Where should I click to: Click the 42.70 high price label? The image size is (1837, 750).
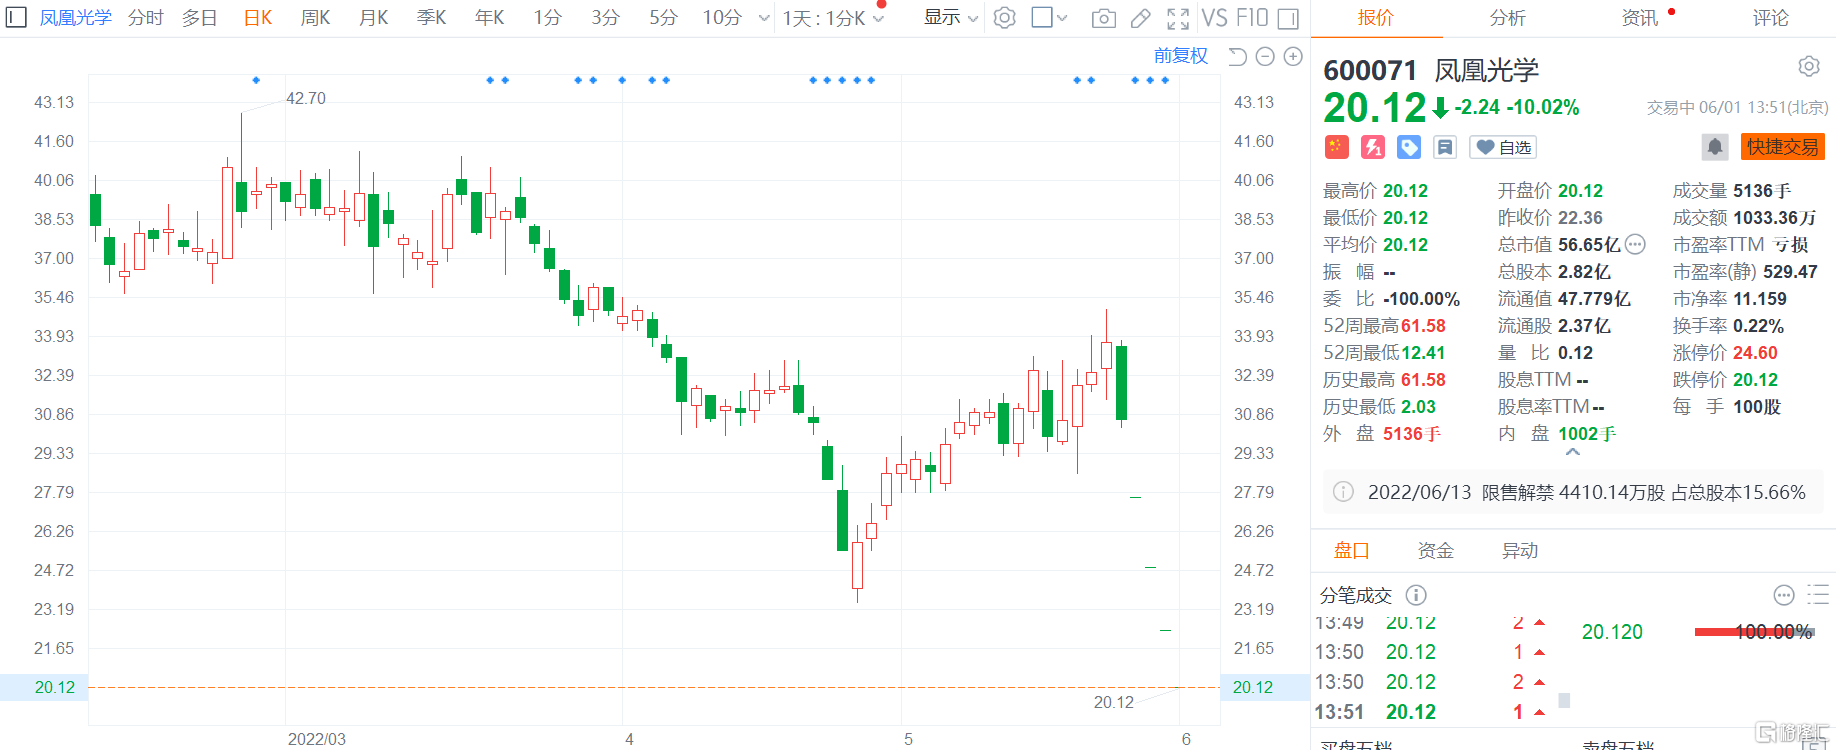[306, 98]
